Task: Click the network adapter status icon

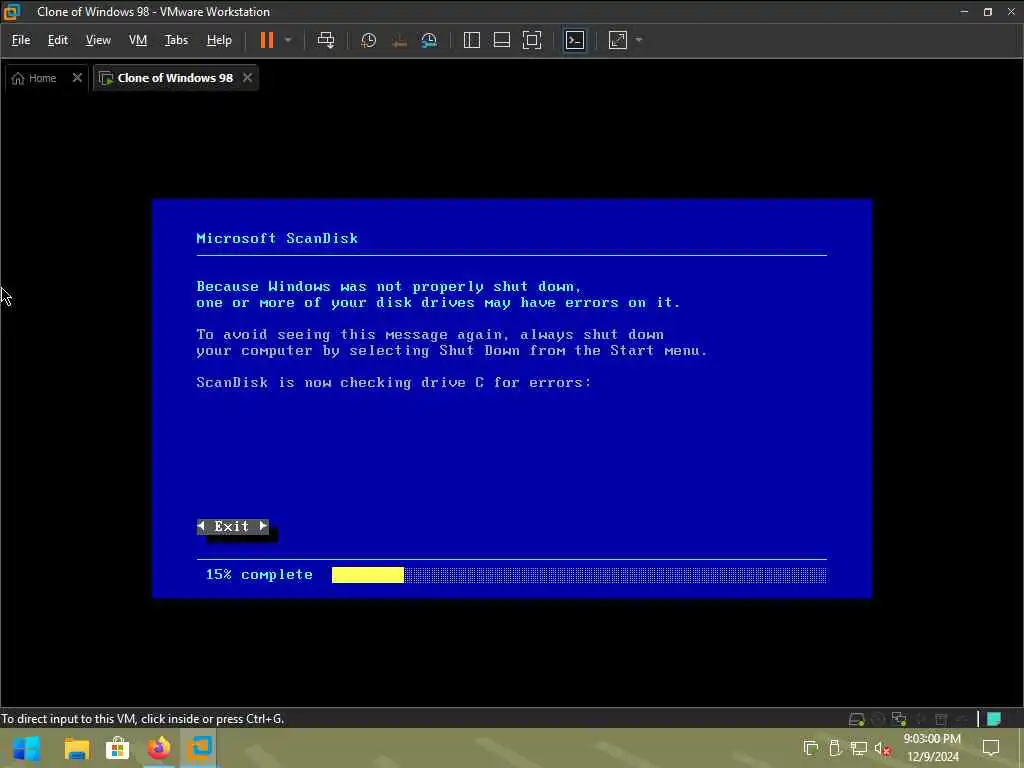Action: tap(899, 719)
